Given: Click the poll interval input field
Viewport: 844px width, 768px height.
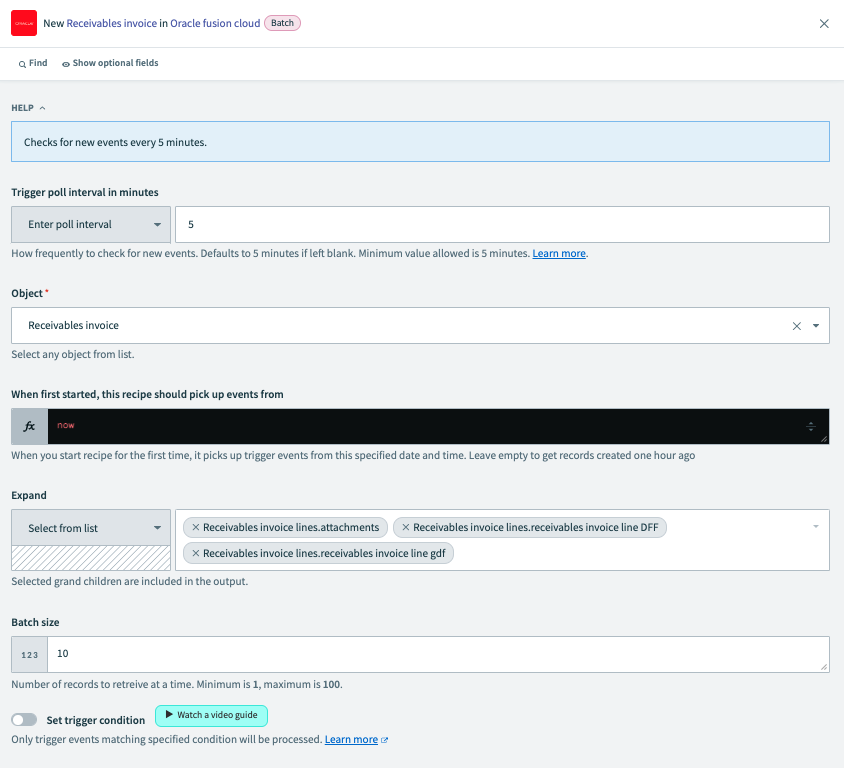Looking at the screenshot, I should point(500,225).
